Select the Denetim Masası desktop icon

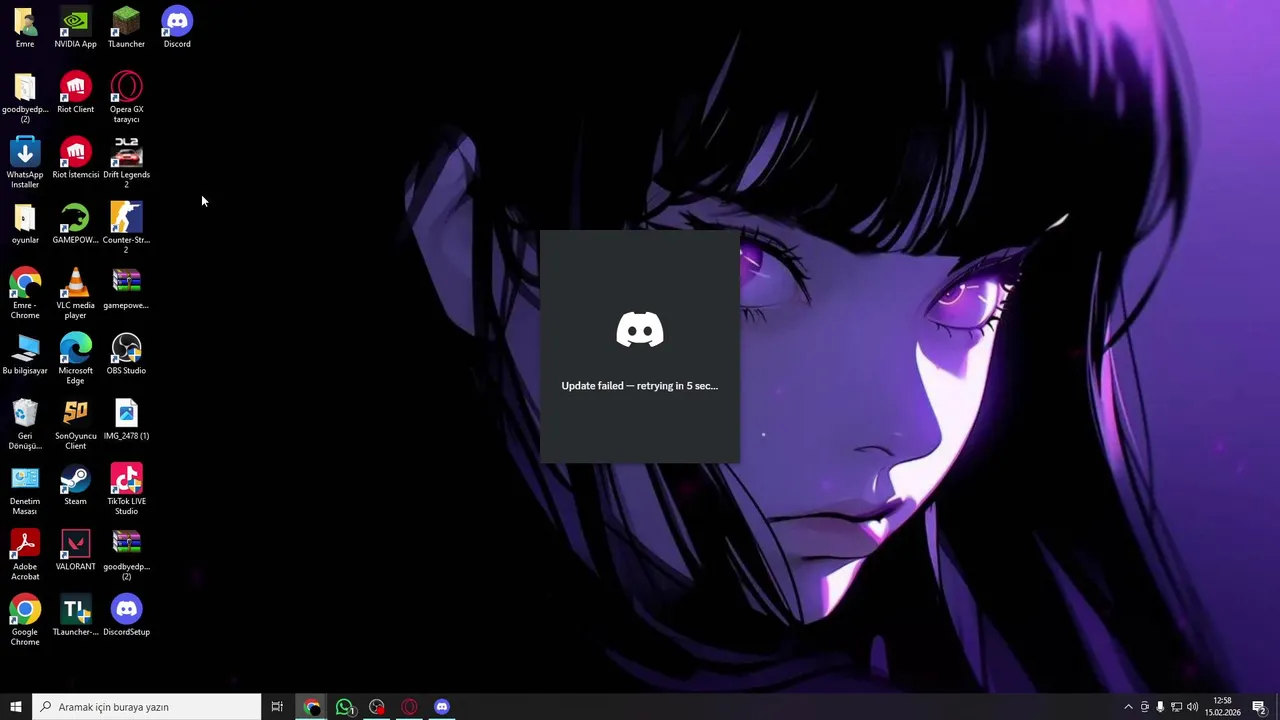click(x=25, y=489)
